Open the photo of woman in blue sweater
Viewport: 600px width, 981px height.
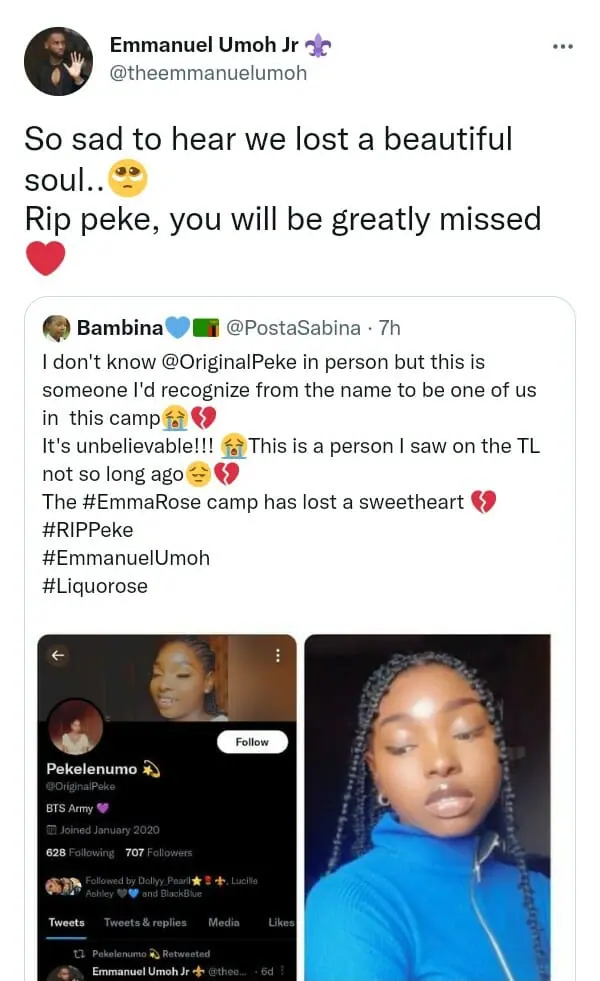[427, 806]
